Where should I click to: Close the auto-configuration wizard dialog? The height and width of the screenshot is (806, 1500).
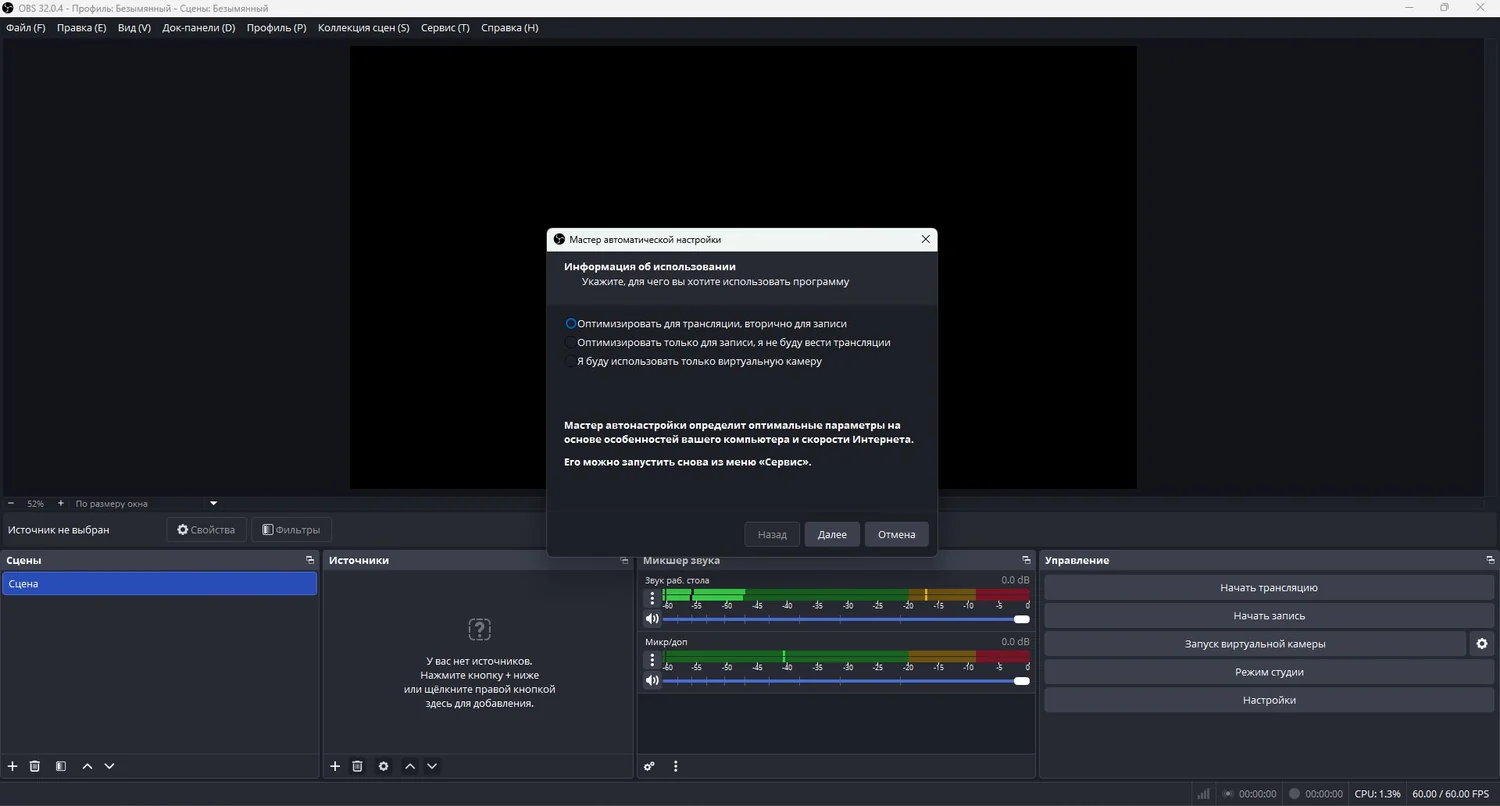click(x=925, y=239)
